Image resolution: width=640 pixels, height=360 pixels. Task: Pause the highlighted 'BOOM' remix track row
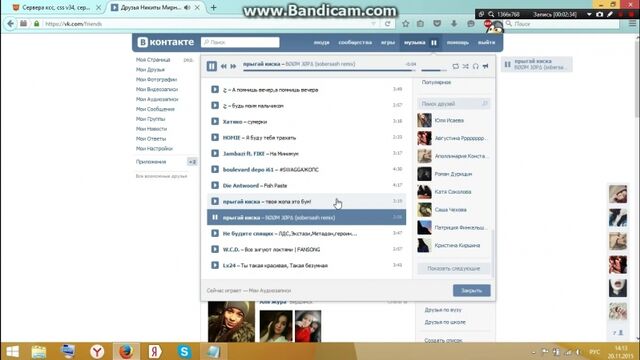pos(215,217)
